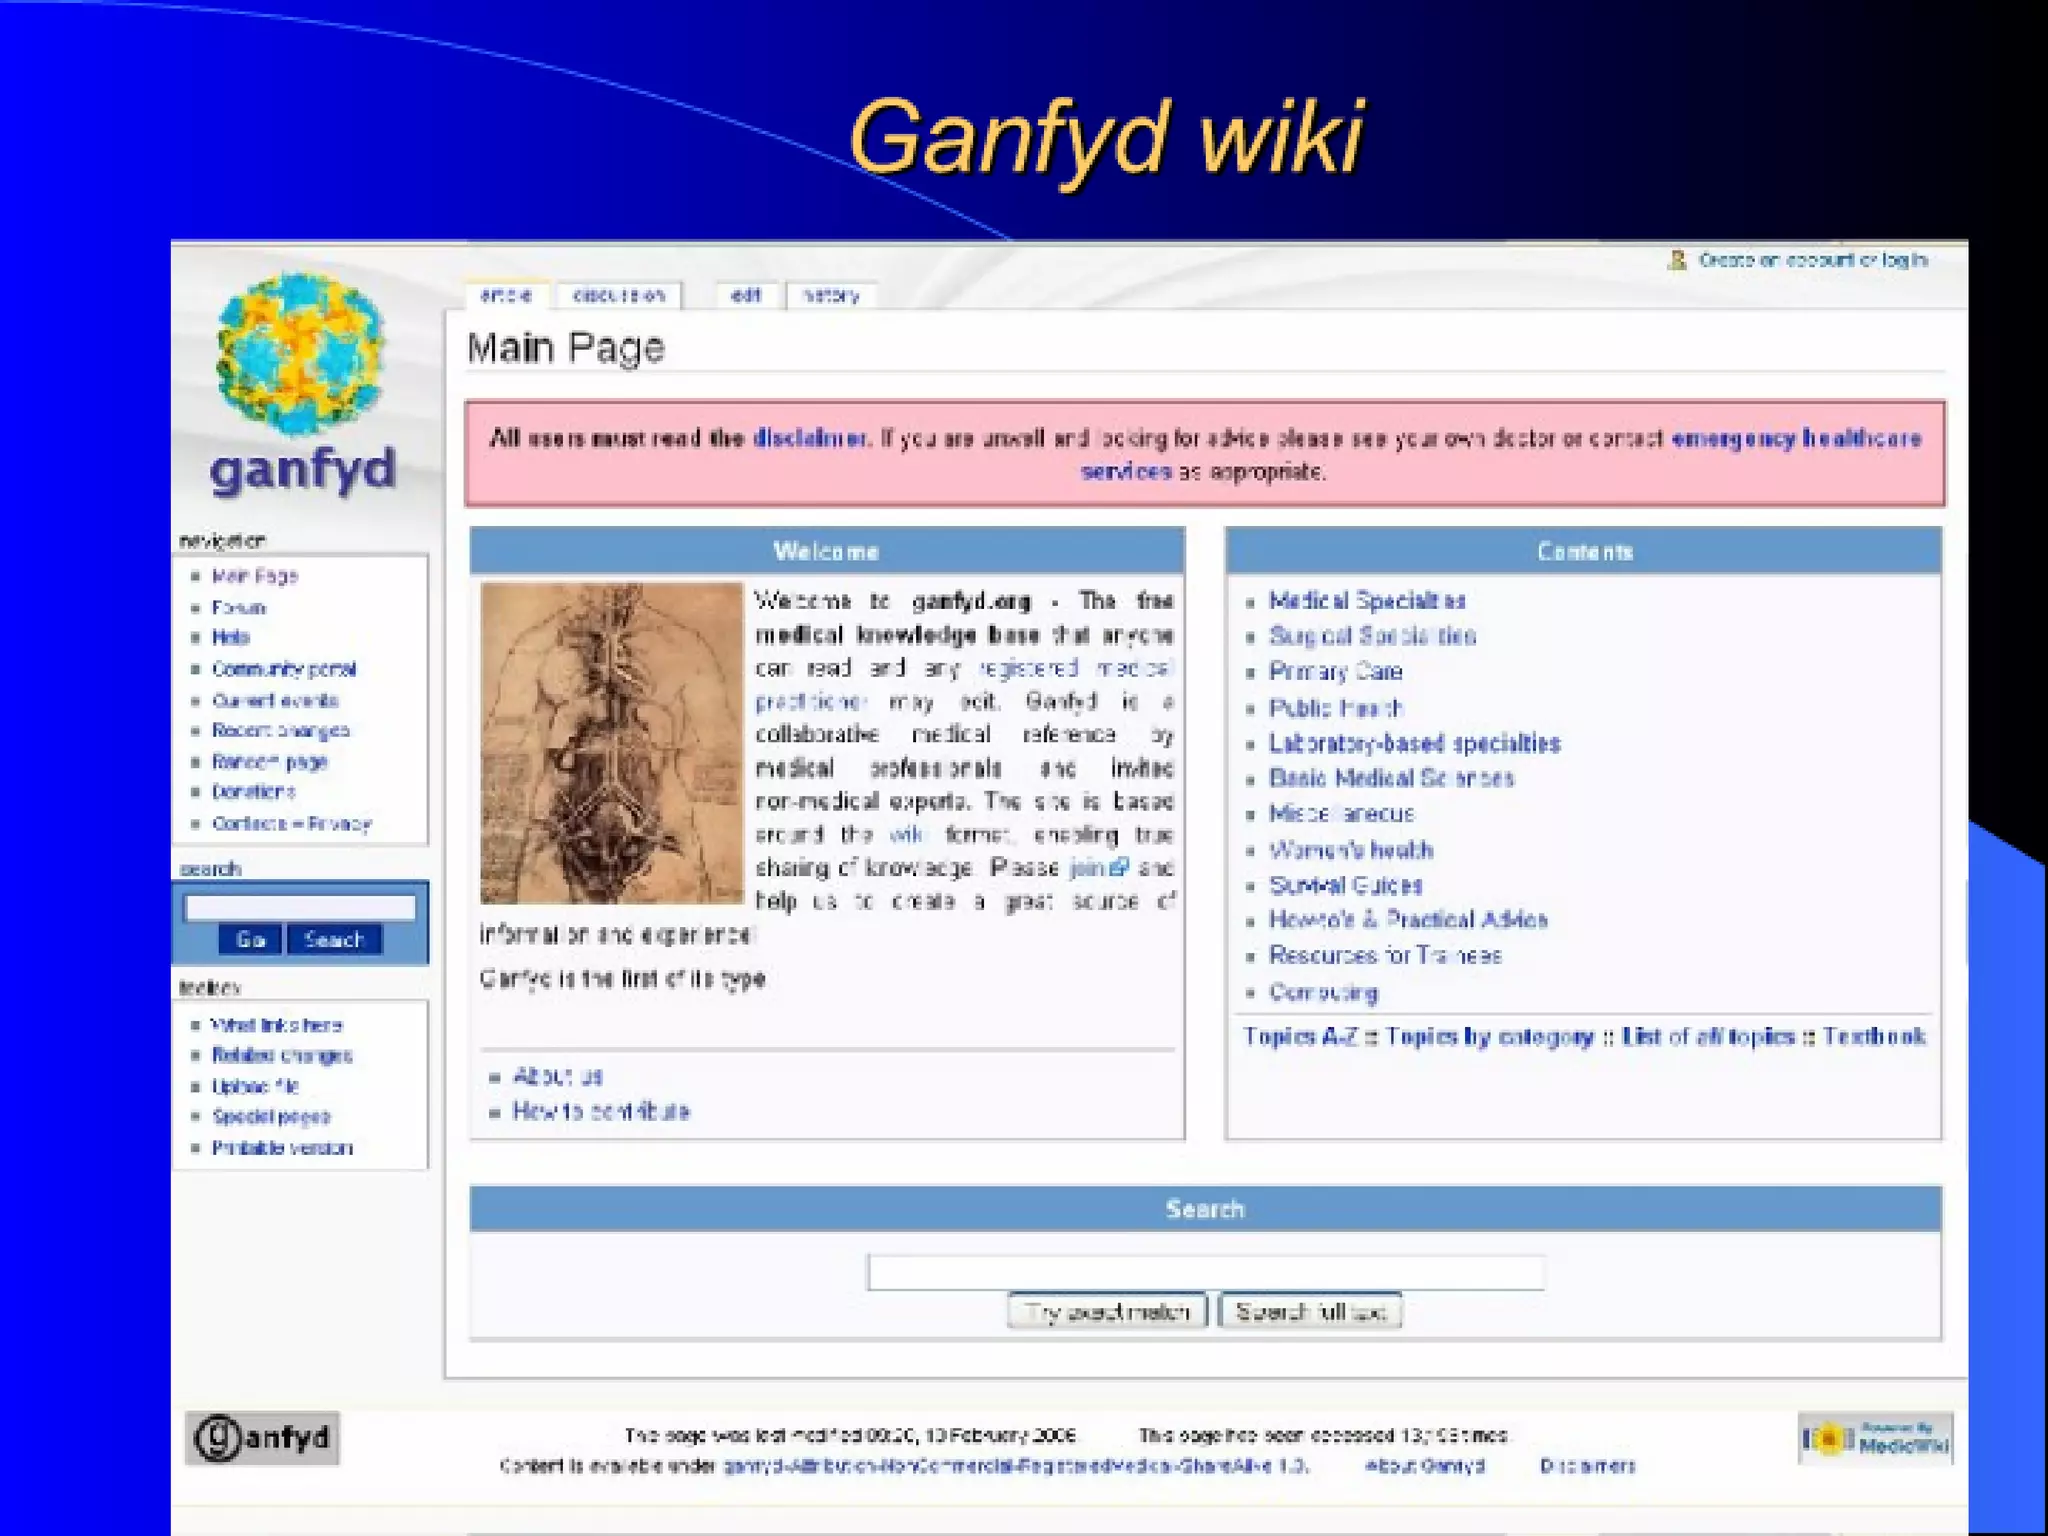Open the Forum navigation link
This screenshot has height=1536, width=2048.
(239, 607)
